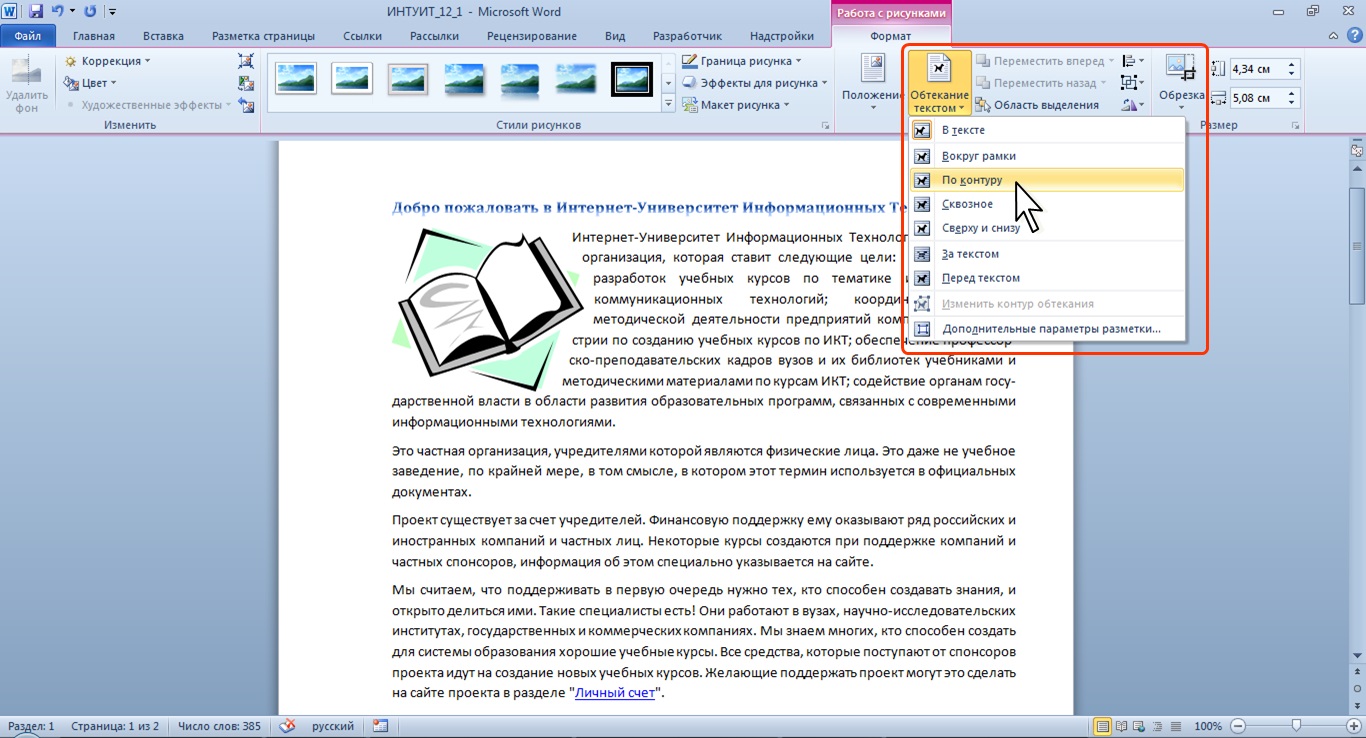Switch to the Вставка tab

tap(163, 36)
